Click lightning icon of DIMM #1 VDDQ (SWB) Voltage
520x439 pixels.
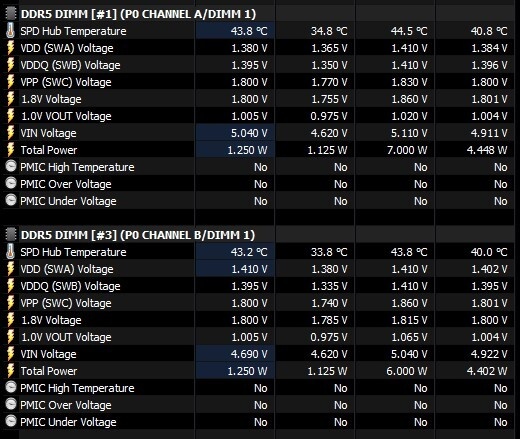tap(11, 65)
